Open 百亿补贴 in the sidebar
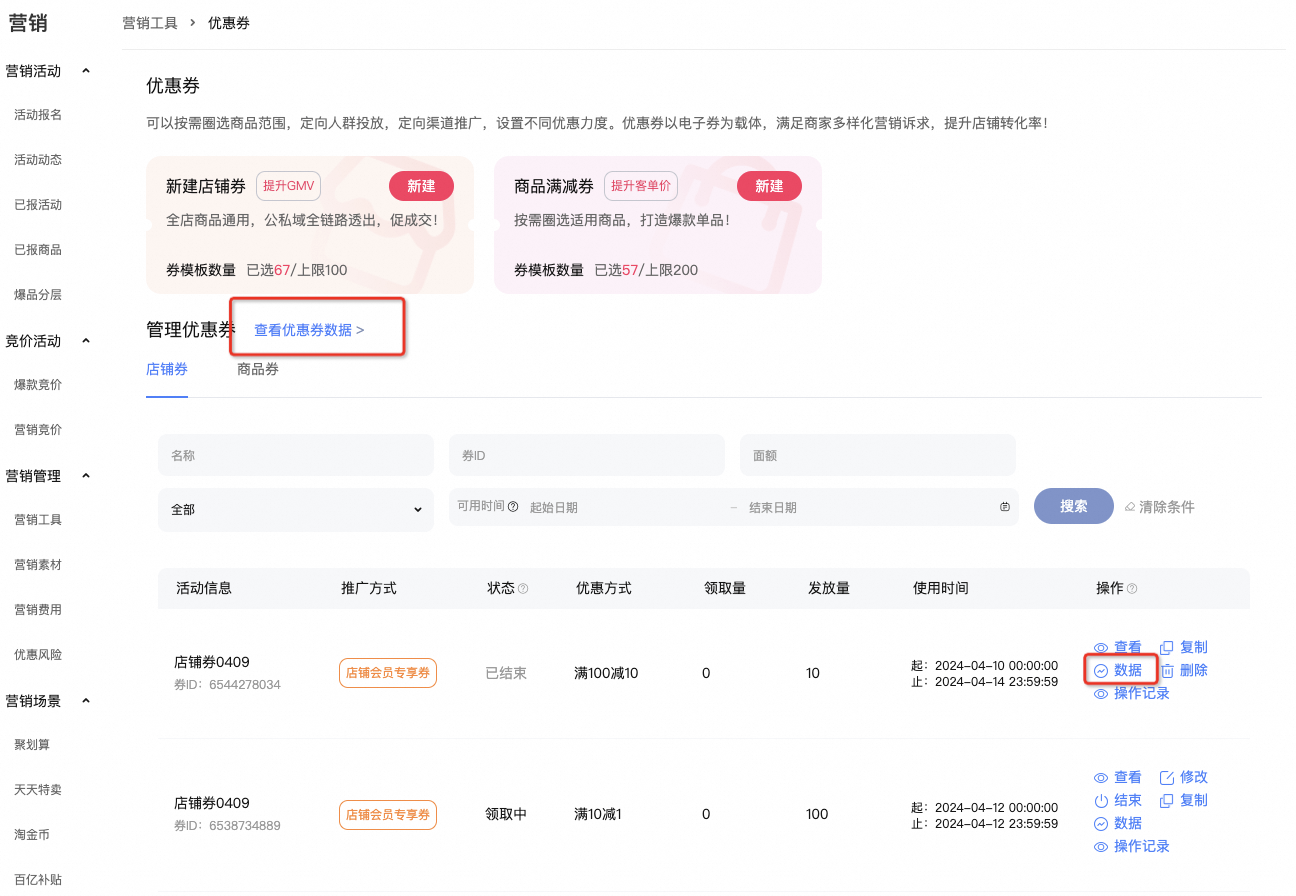This screenshot has height=896, width=1296. pyautogui.click(x=38, y=880)
